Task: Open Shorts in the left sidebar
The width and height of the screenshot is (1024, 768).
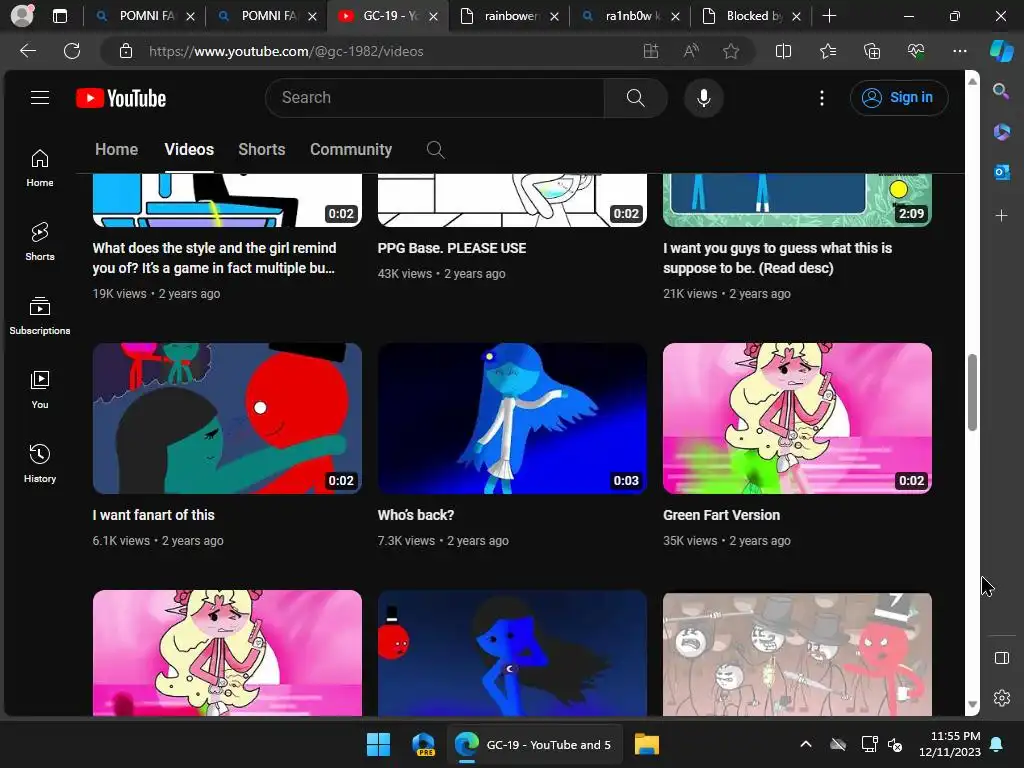Action: click(40, 242)
